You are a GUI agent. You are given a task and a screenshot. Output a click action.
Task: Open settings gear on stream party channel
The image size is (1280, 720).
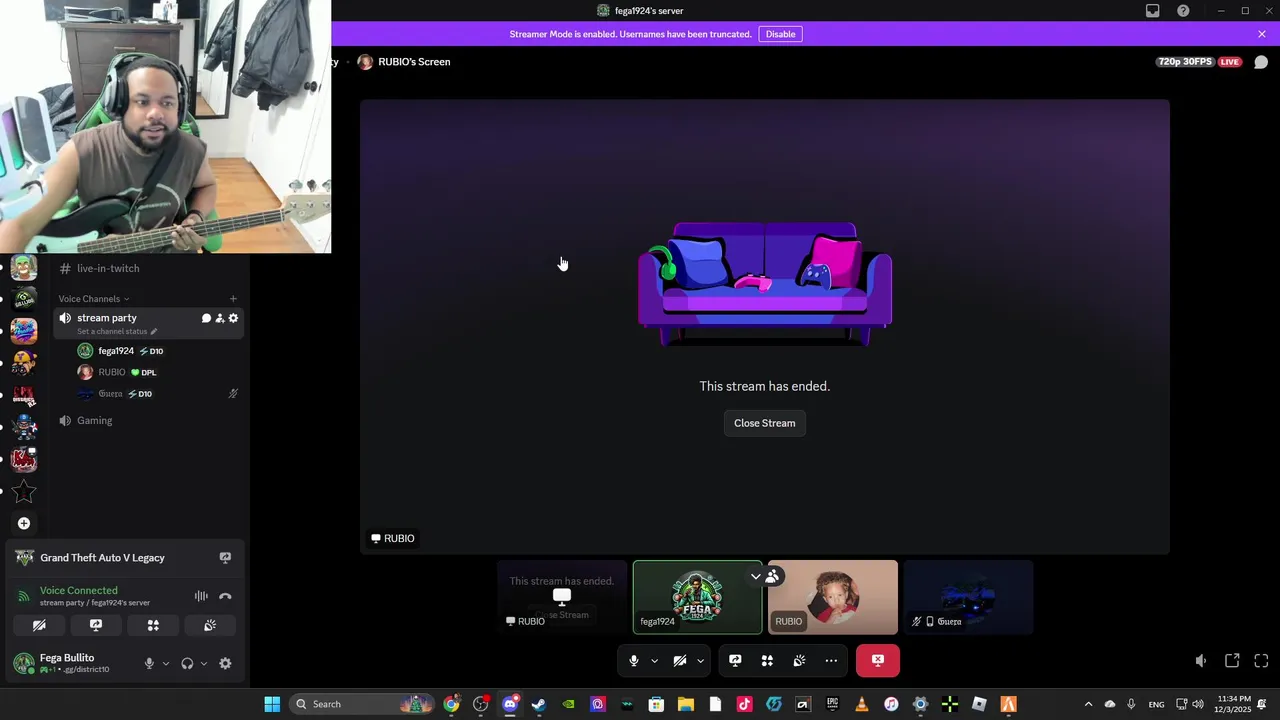(x=233, y=318)
